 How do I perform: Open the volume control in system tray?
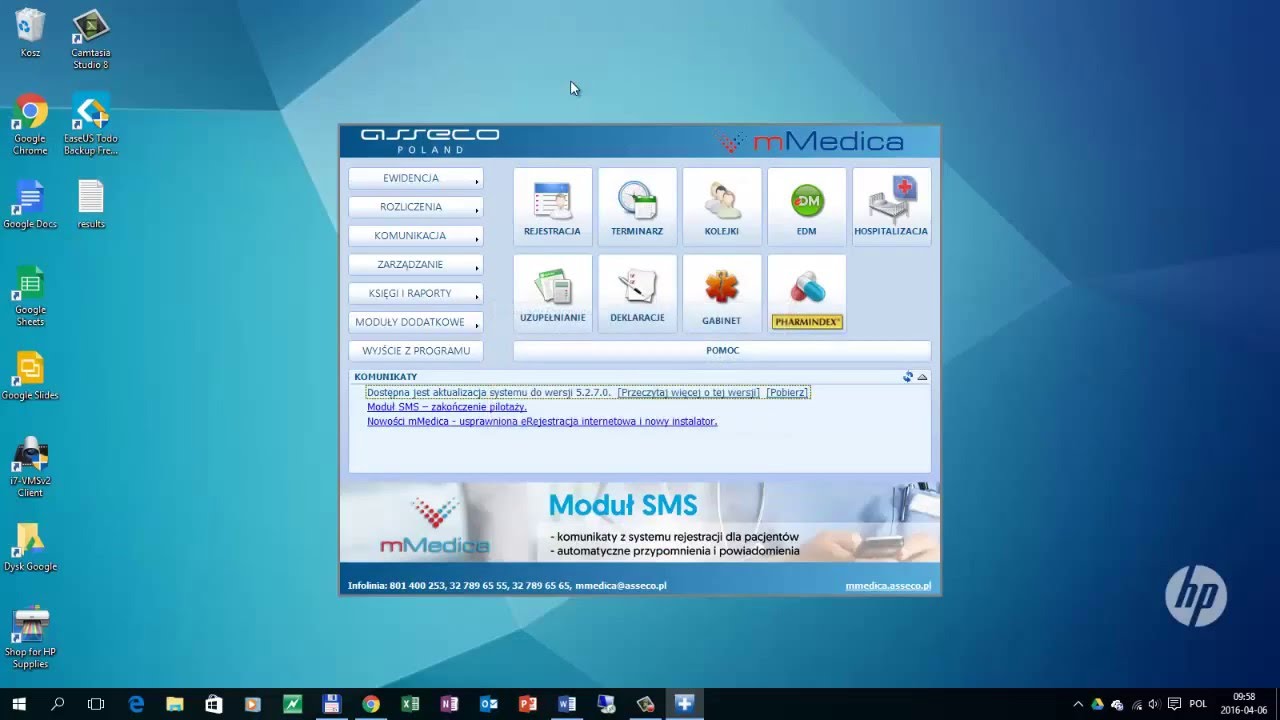[x=1155, y=704]
